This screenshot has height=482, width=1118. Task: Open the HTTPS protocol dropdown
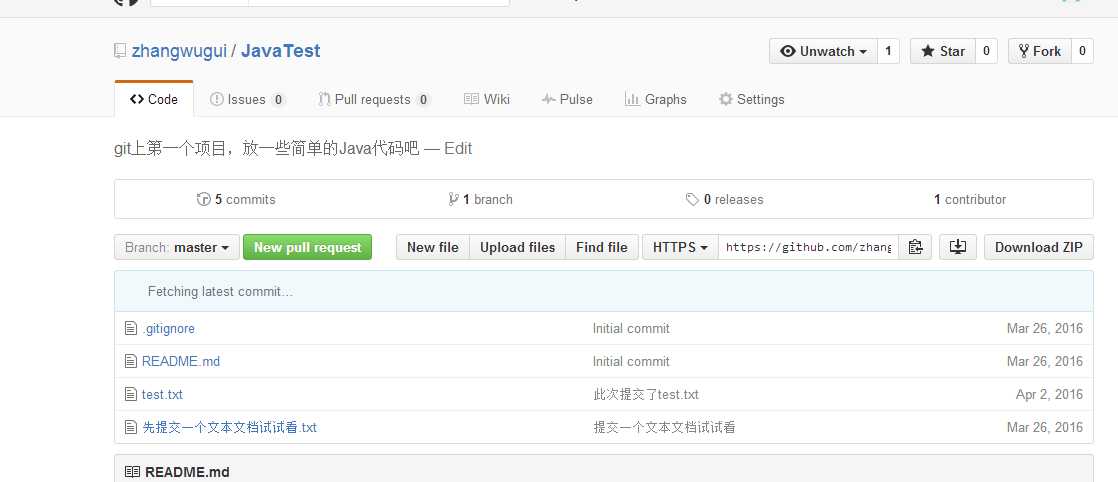point(680,247)
